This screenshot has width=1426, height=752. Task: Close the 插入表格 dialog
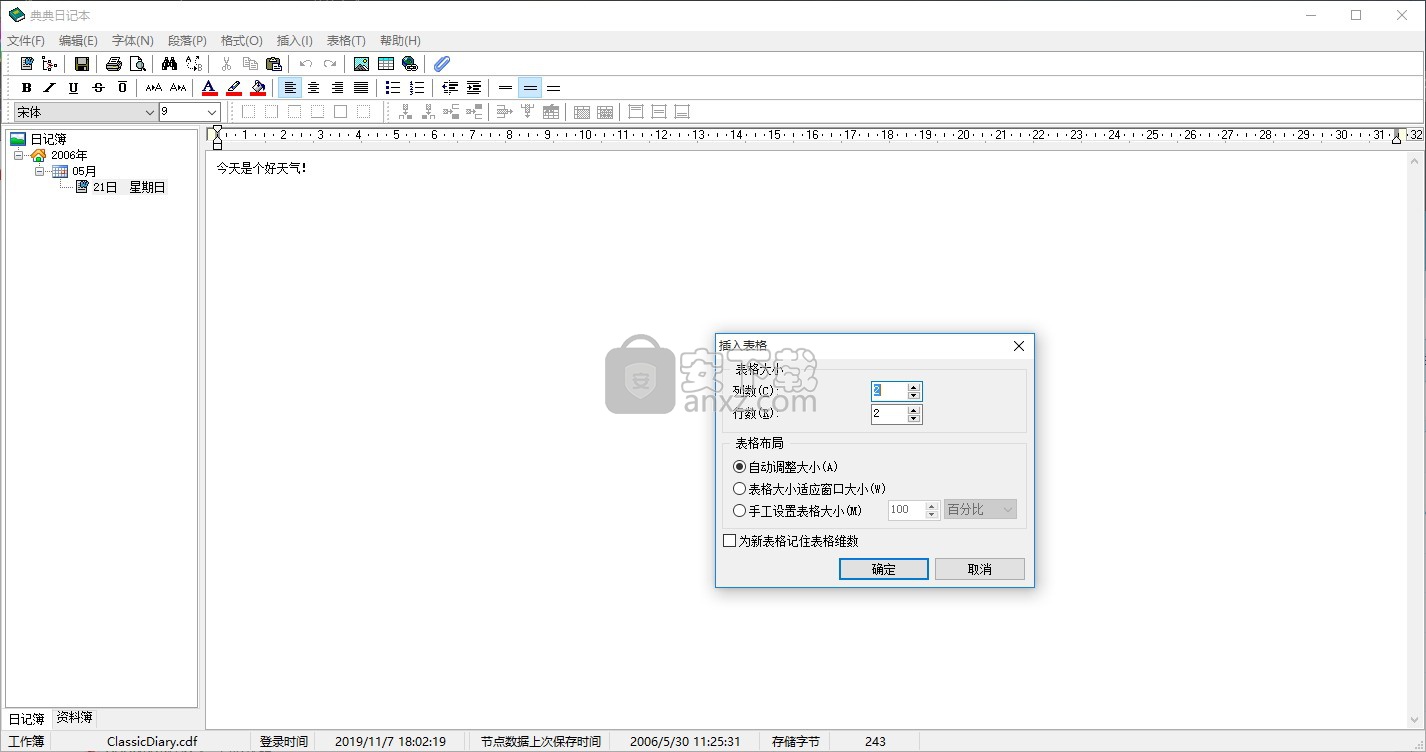[1019, 346]
